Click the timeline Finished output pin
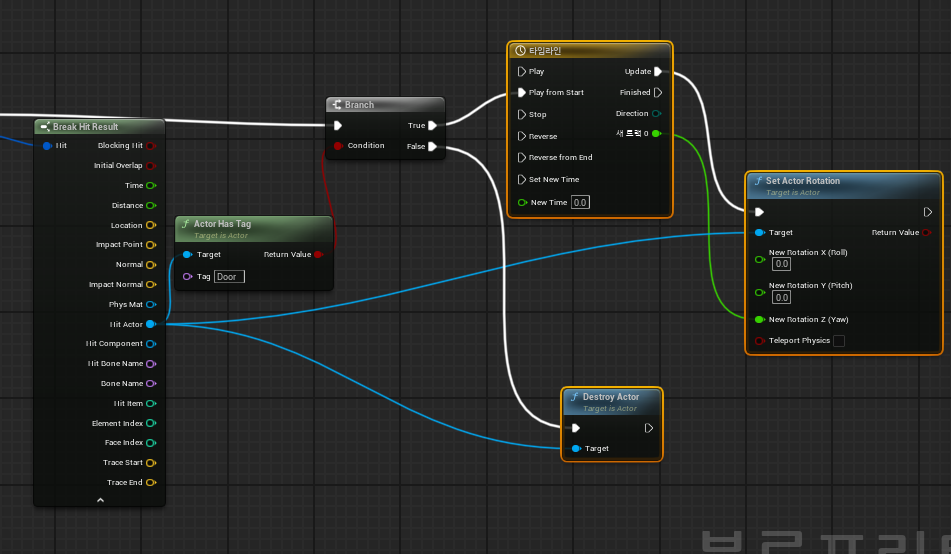 [658, 93]
